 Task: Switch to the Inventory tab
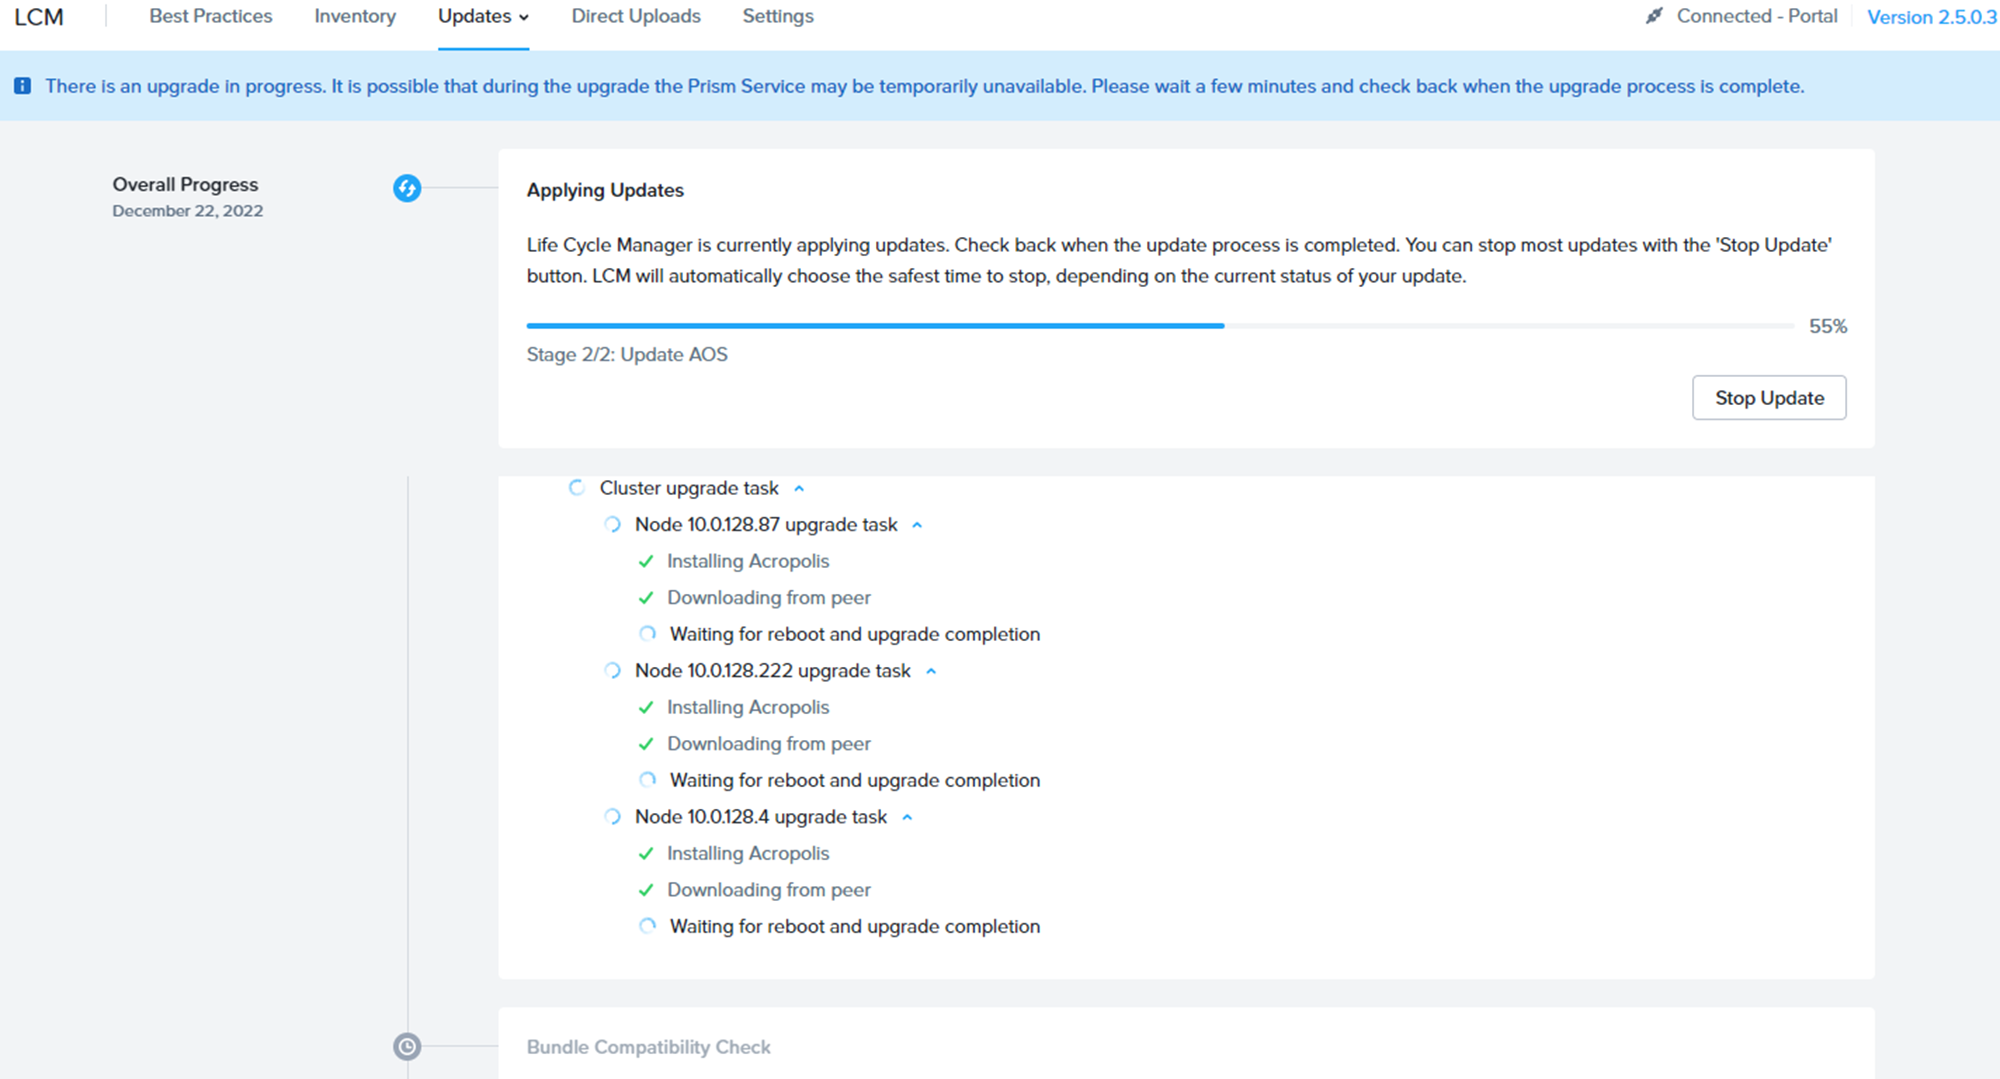[x=355, y=17]
